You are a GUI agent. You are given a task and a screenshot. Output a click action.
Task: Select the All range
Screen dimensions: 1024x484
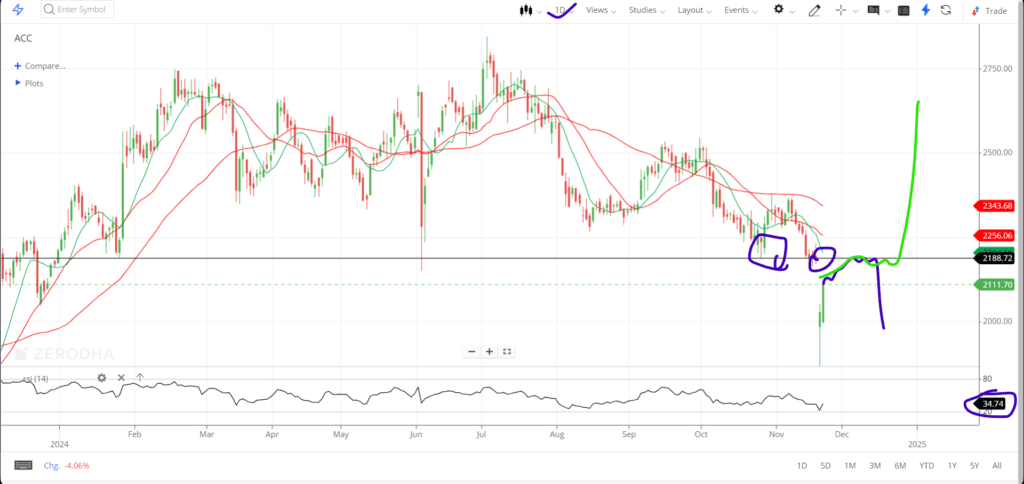[x=997, y=466]
